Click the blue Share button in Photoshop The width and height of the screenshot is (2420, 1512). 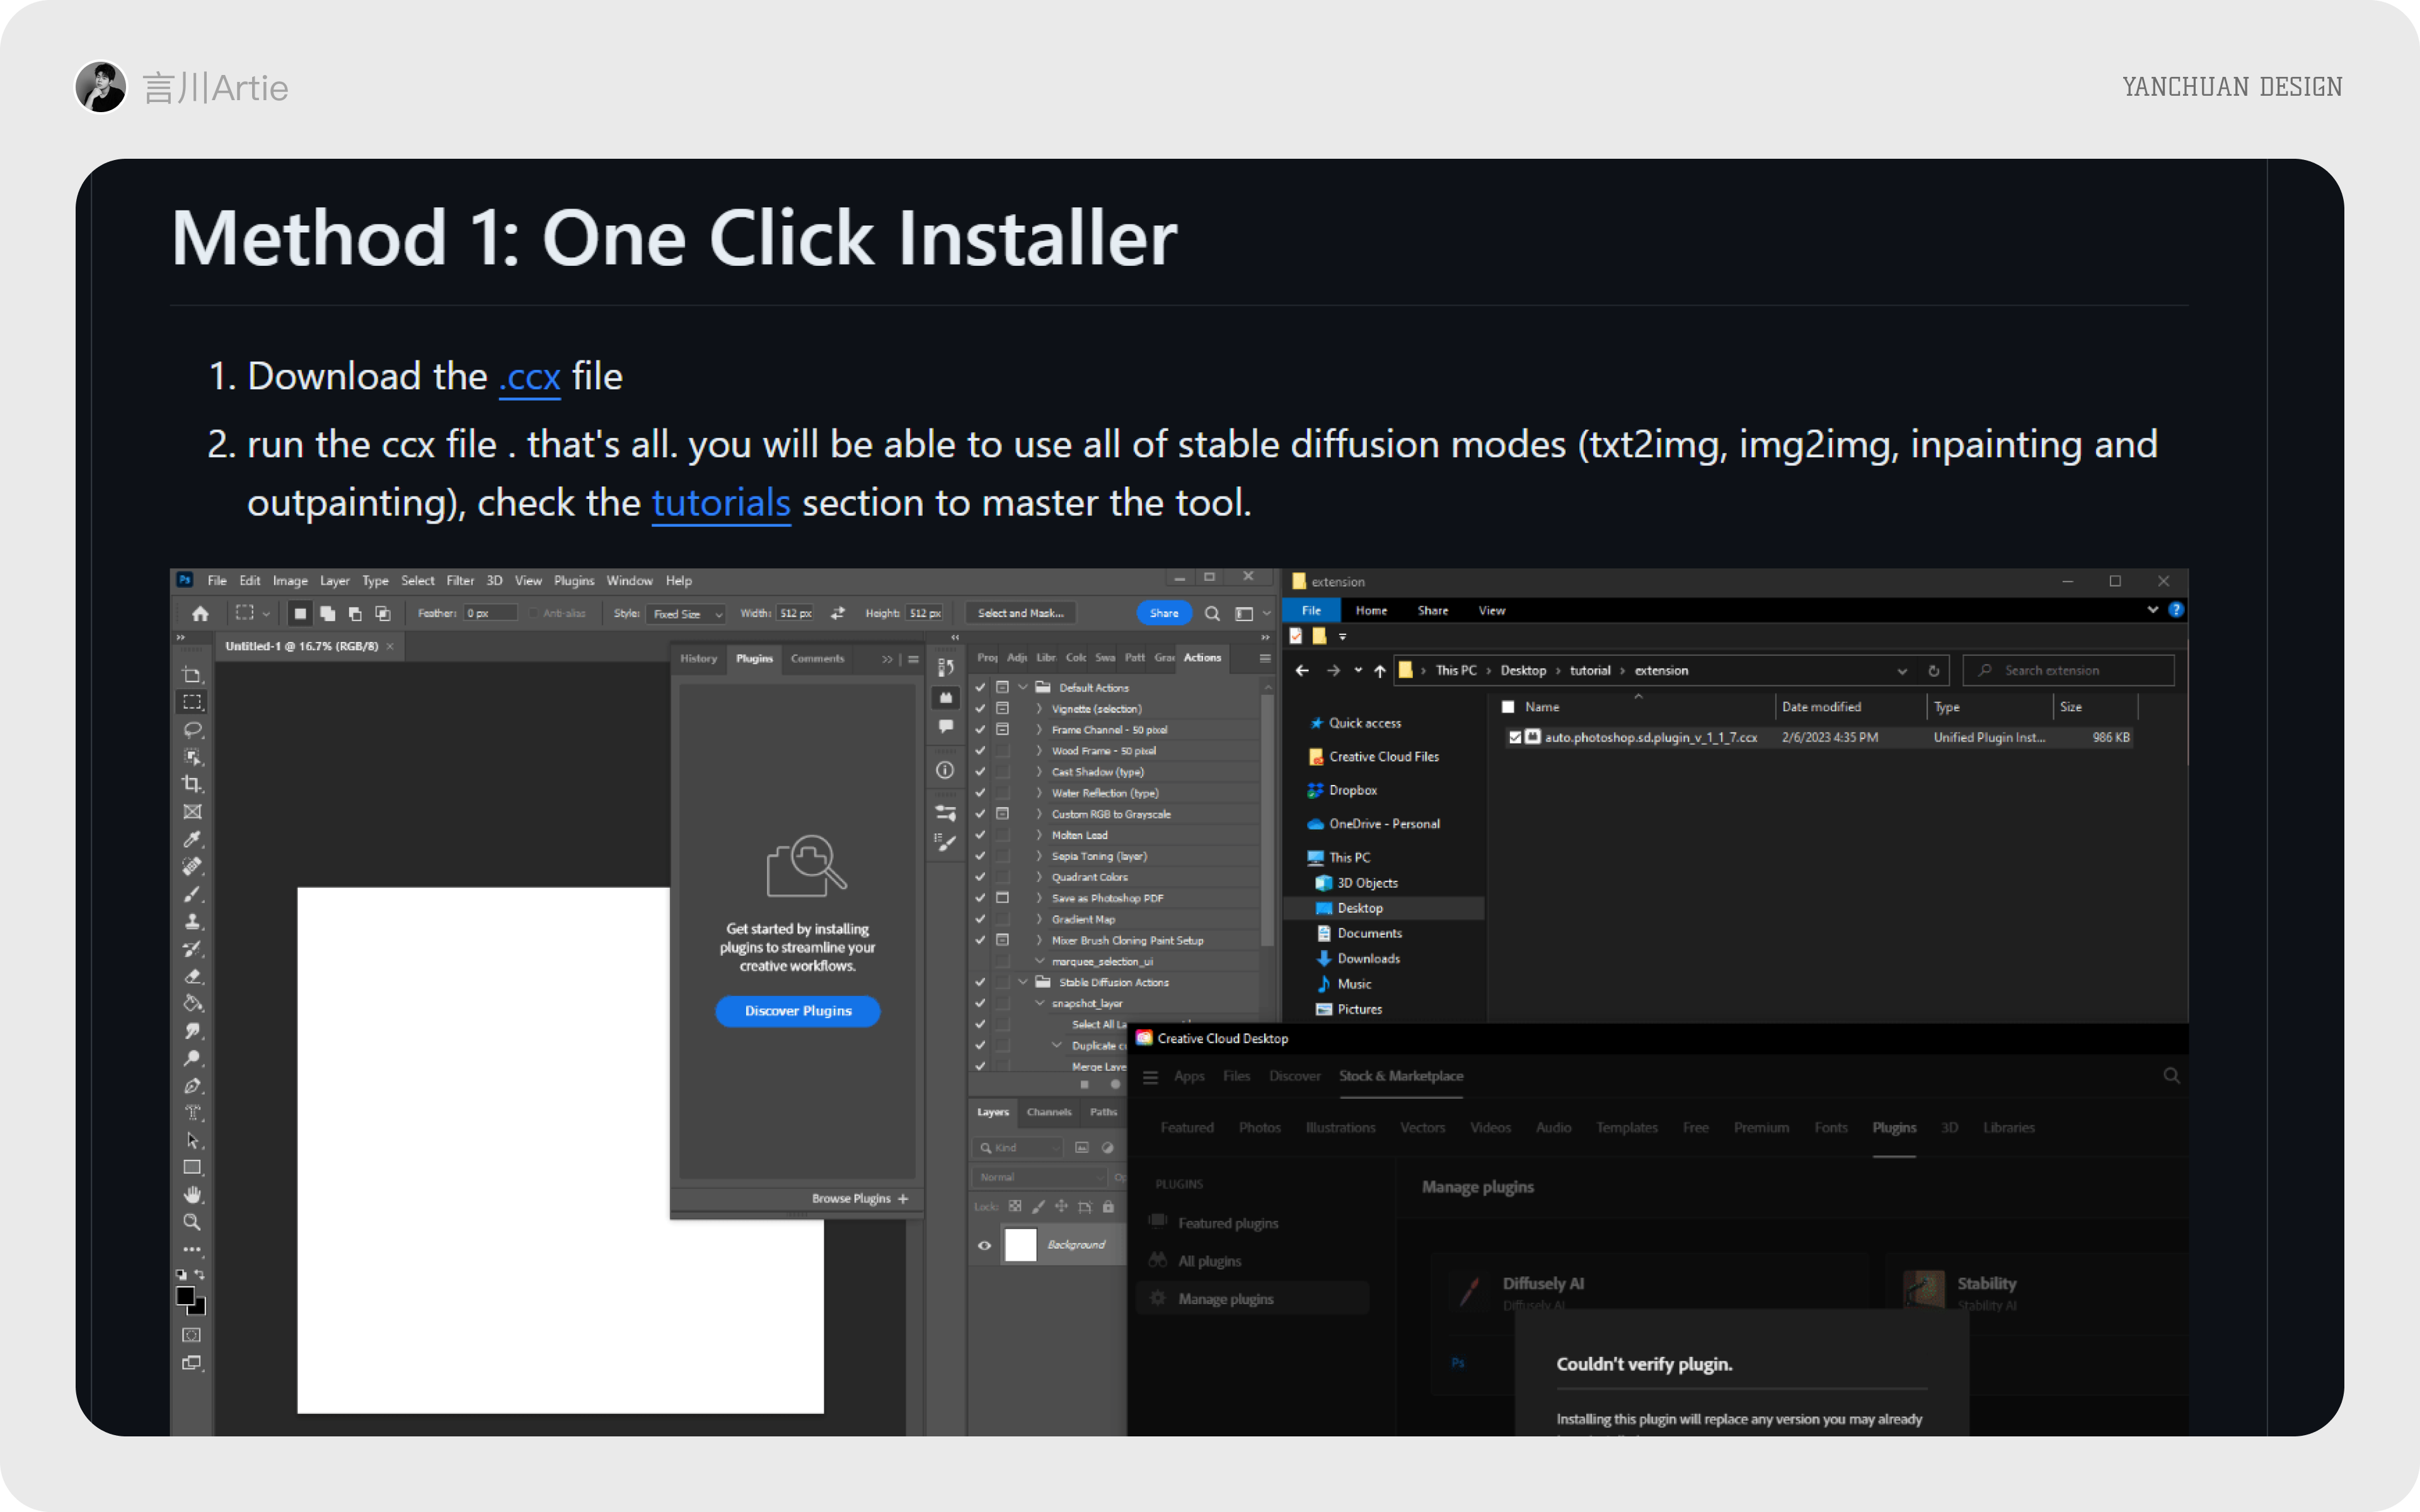1164,613
